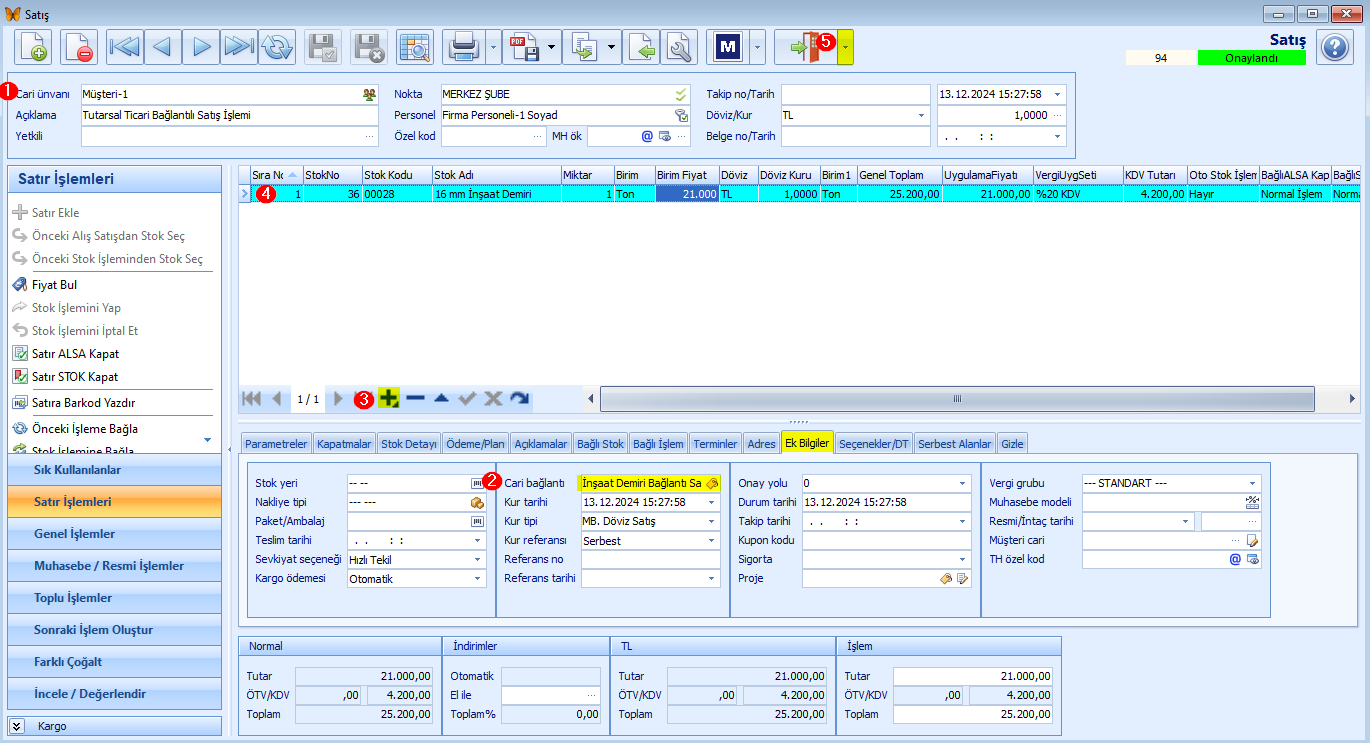Open the Sık Kullanılanlar panel

[x=114, y=470]
